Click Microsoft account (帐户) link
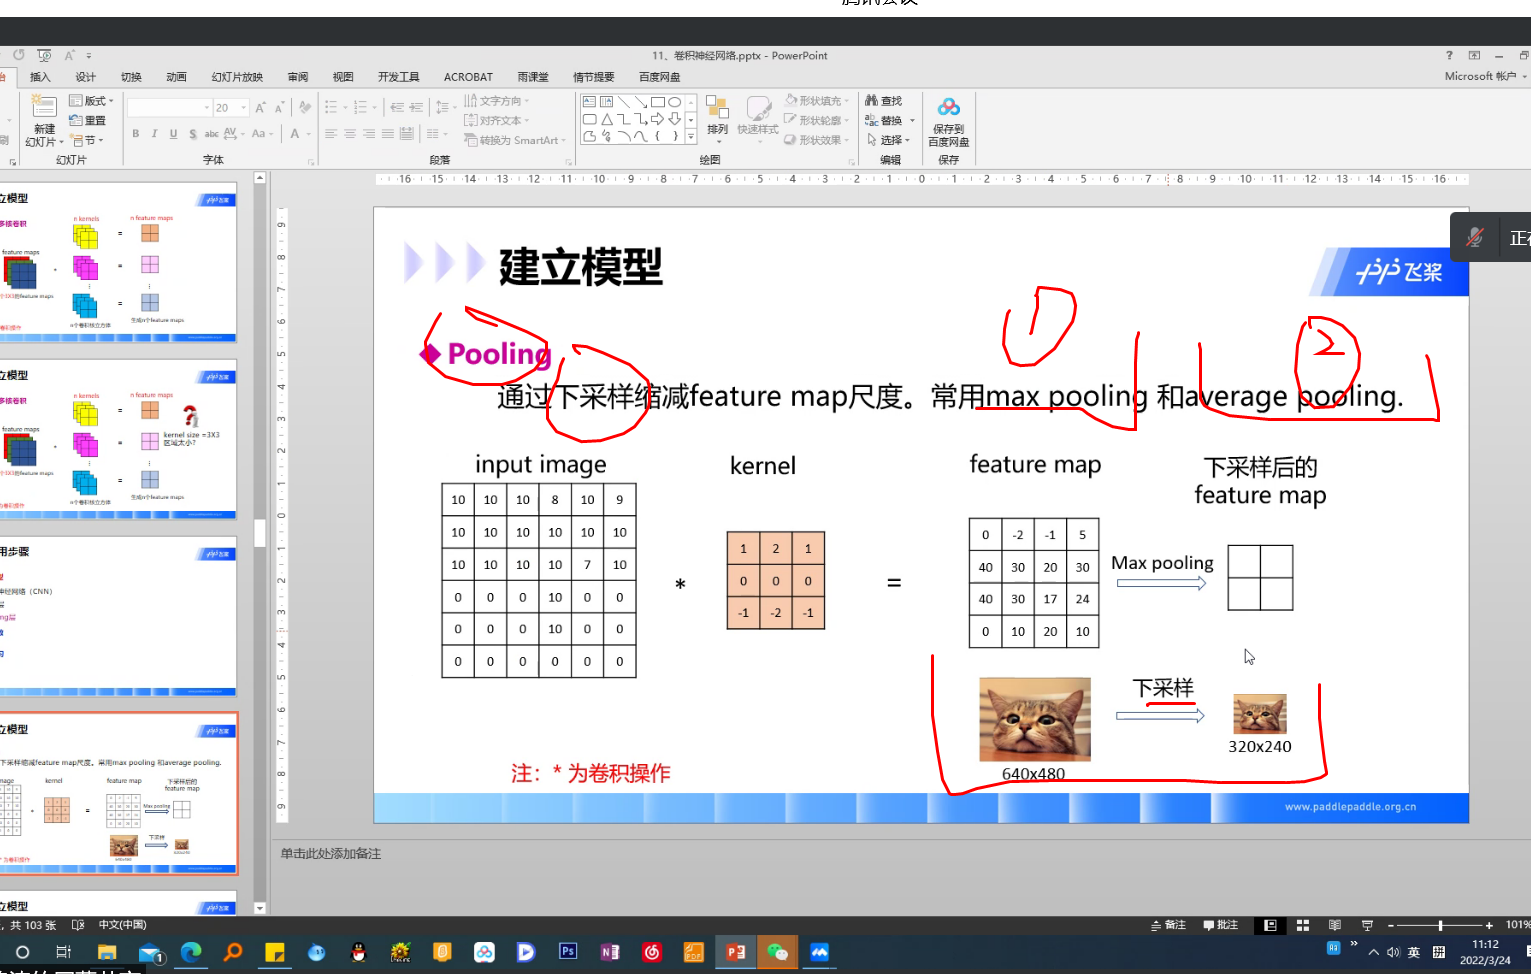Viewport: 1531px width, 974px height. (x=1485, y=76)
